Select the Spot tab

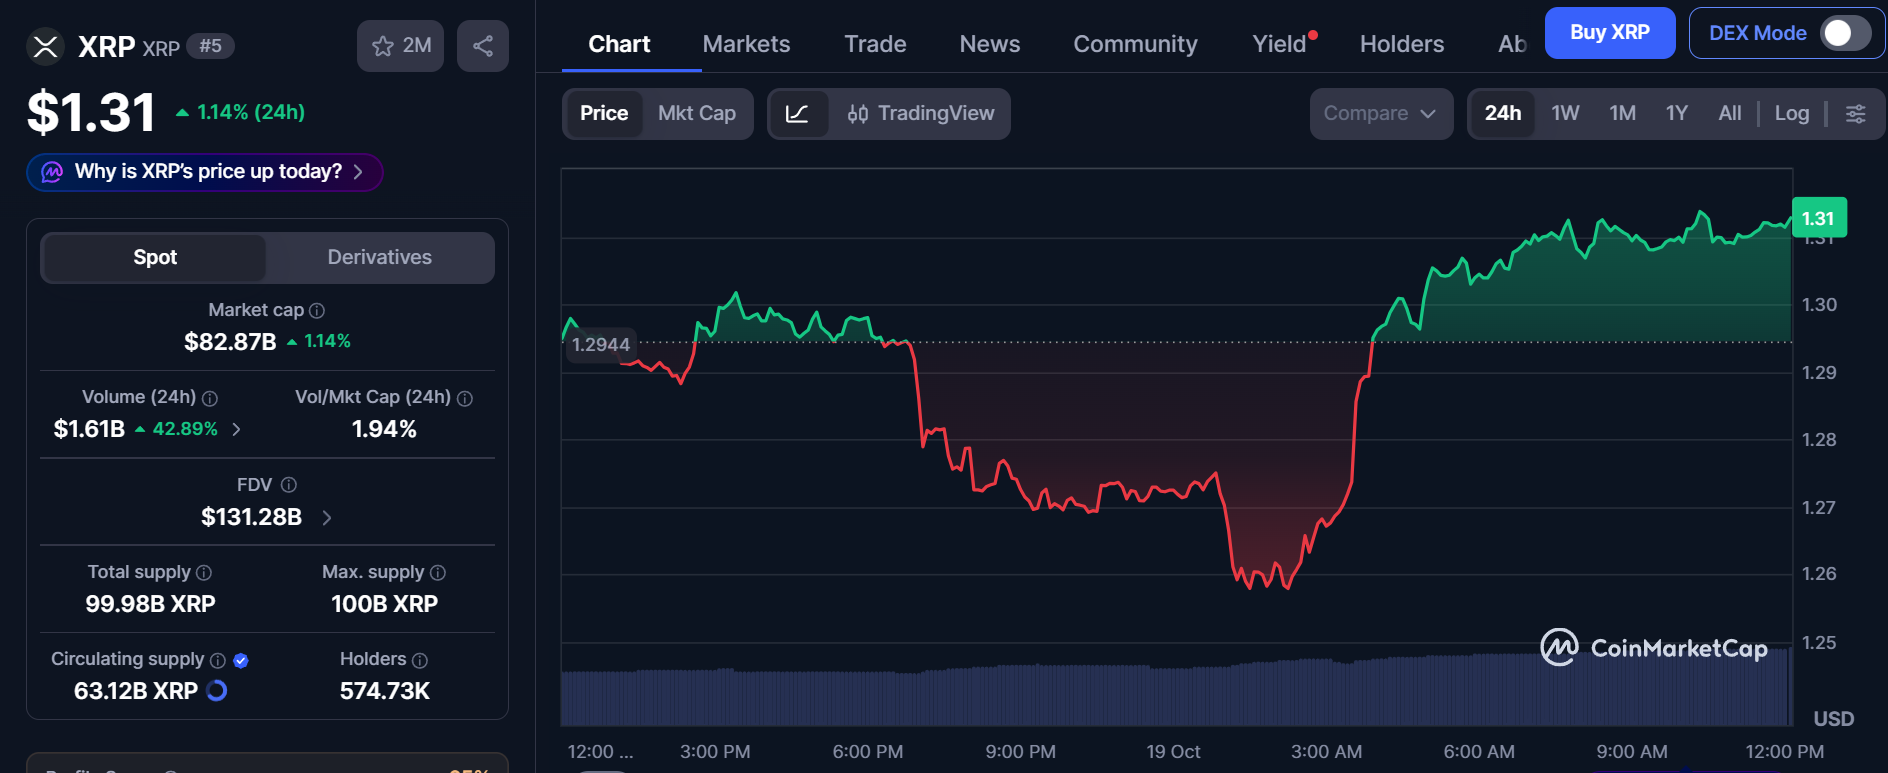[x=155, y=258]
